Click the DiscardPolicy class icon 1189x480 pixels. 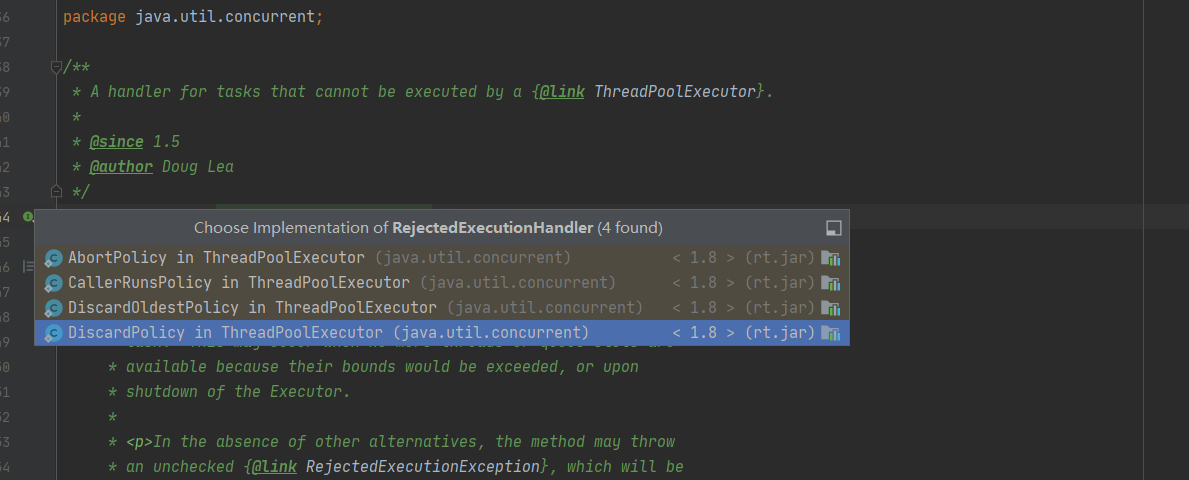tap(53, 333)
